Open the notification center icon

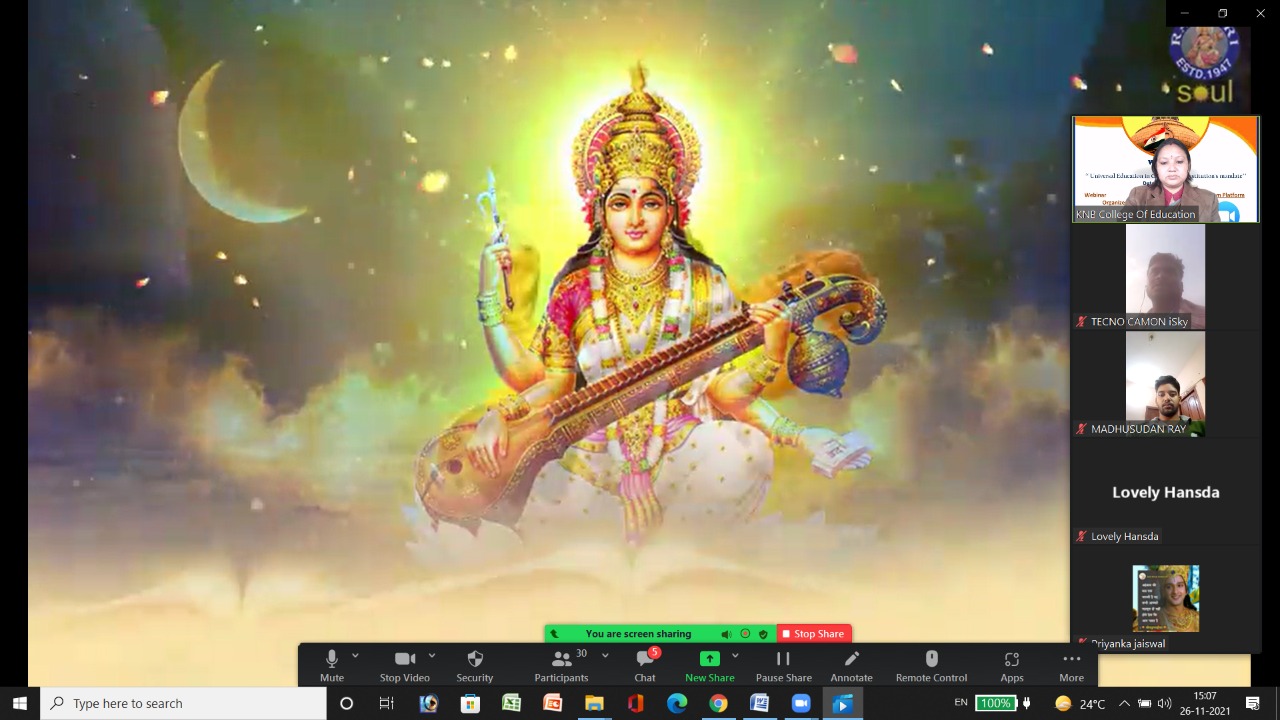click(1253, 704)
